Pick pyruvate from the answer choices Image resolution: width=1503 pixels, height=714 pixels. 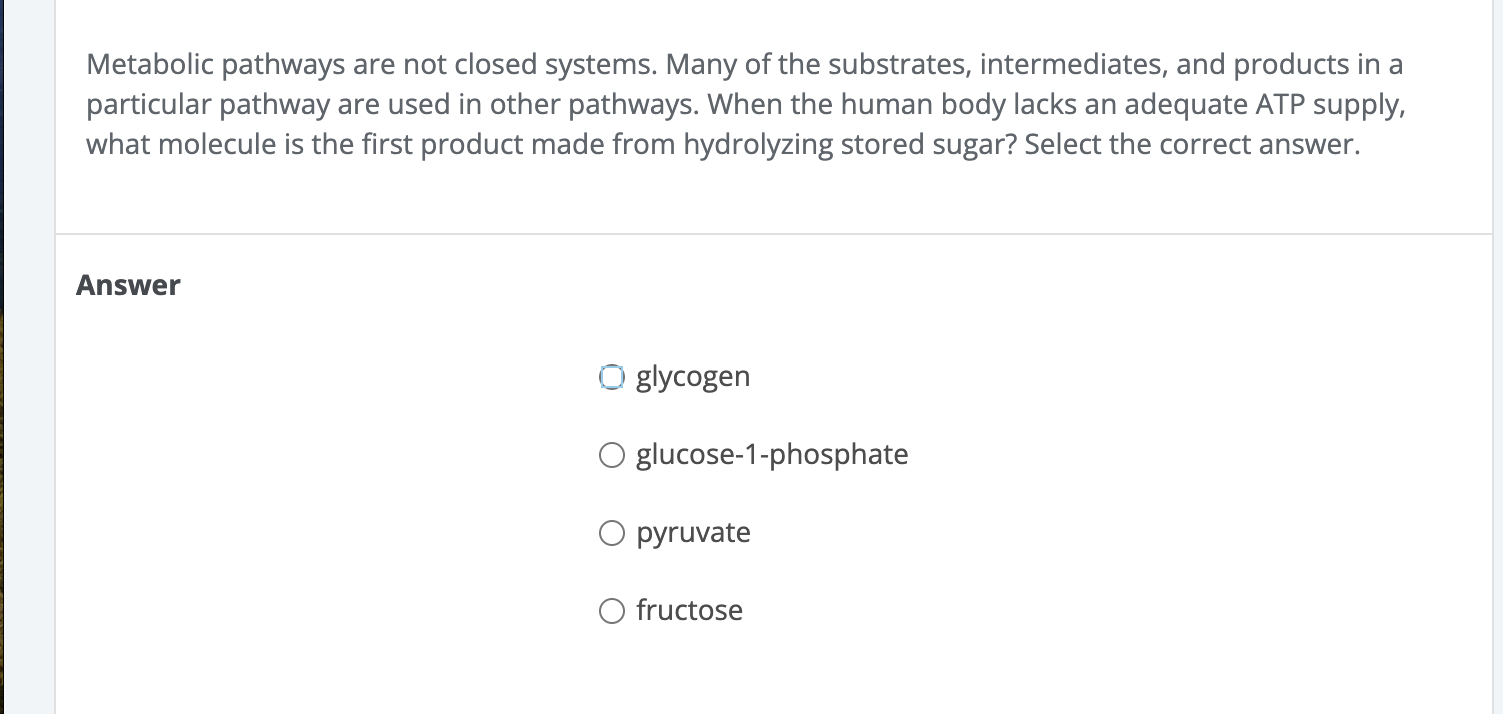click(612, 533)
